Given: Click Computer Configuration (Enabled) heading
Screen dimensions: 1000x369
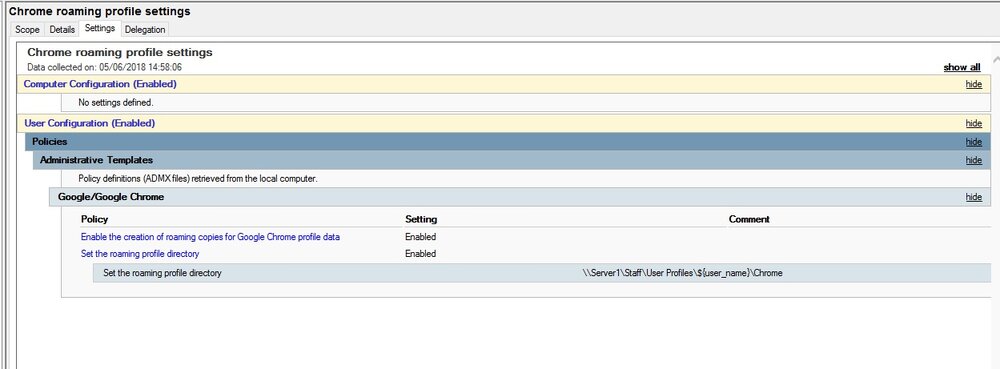Looking at the screenshot, I should (x=100, y=84).
